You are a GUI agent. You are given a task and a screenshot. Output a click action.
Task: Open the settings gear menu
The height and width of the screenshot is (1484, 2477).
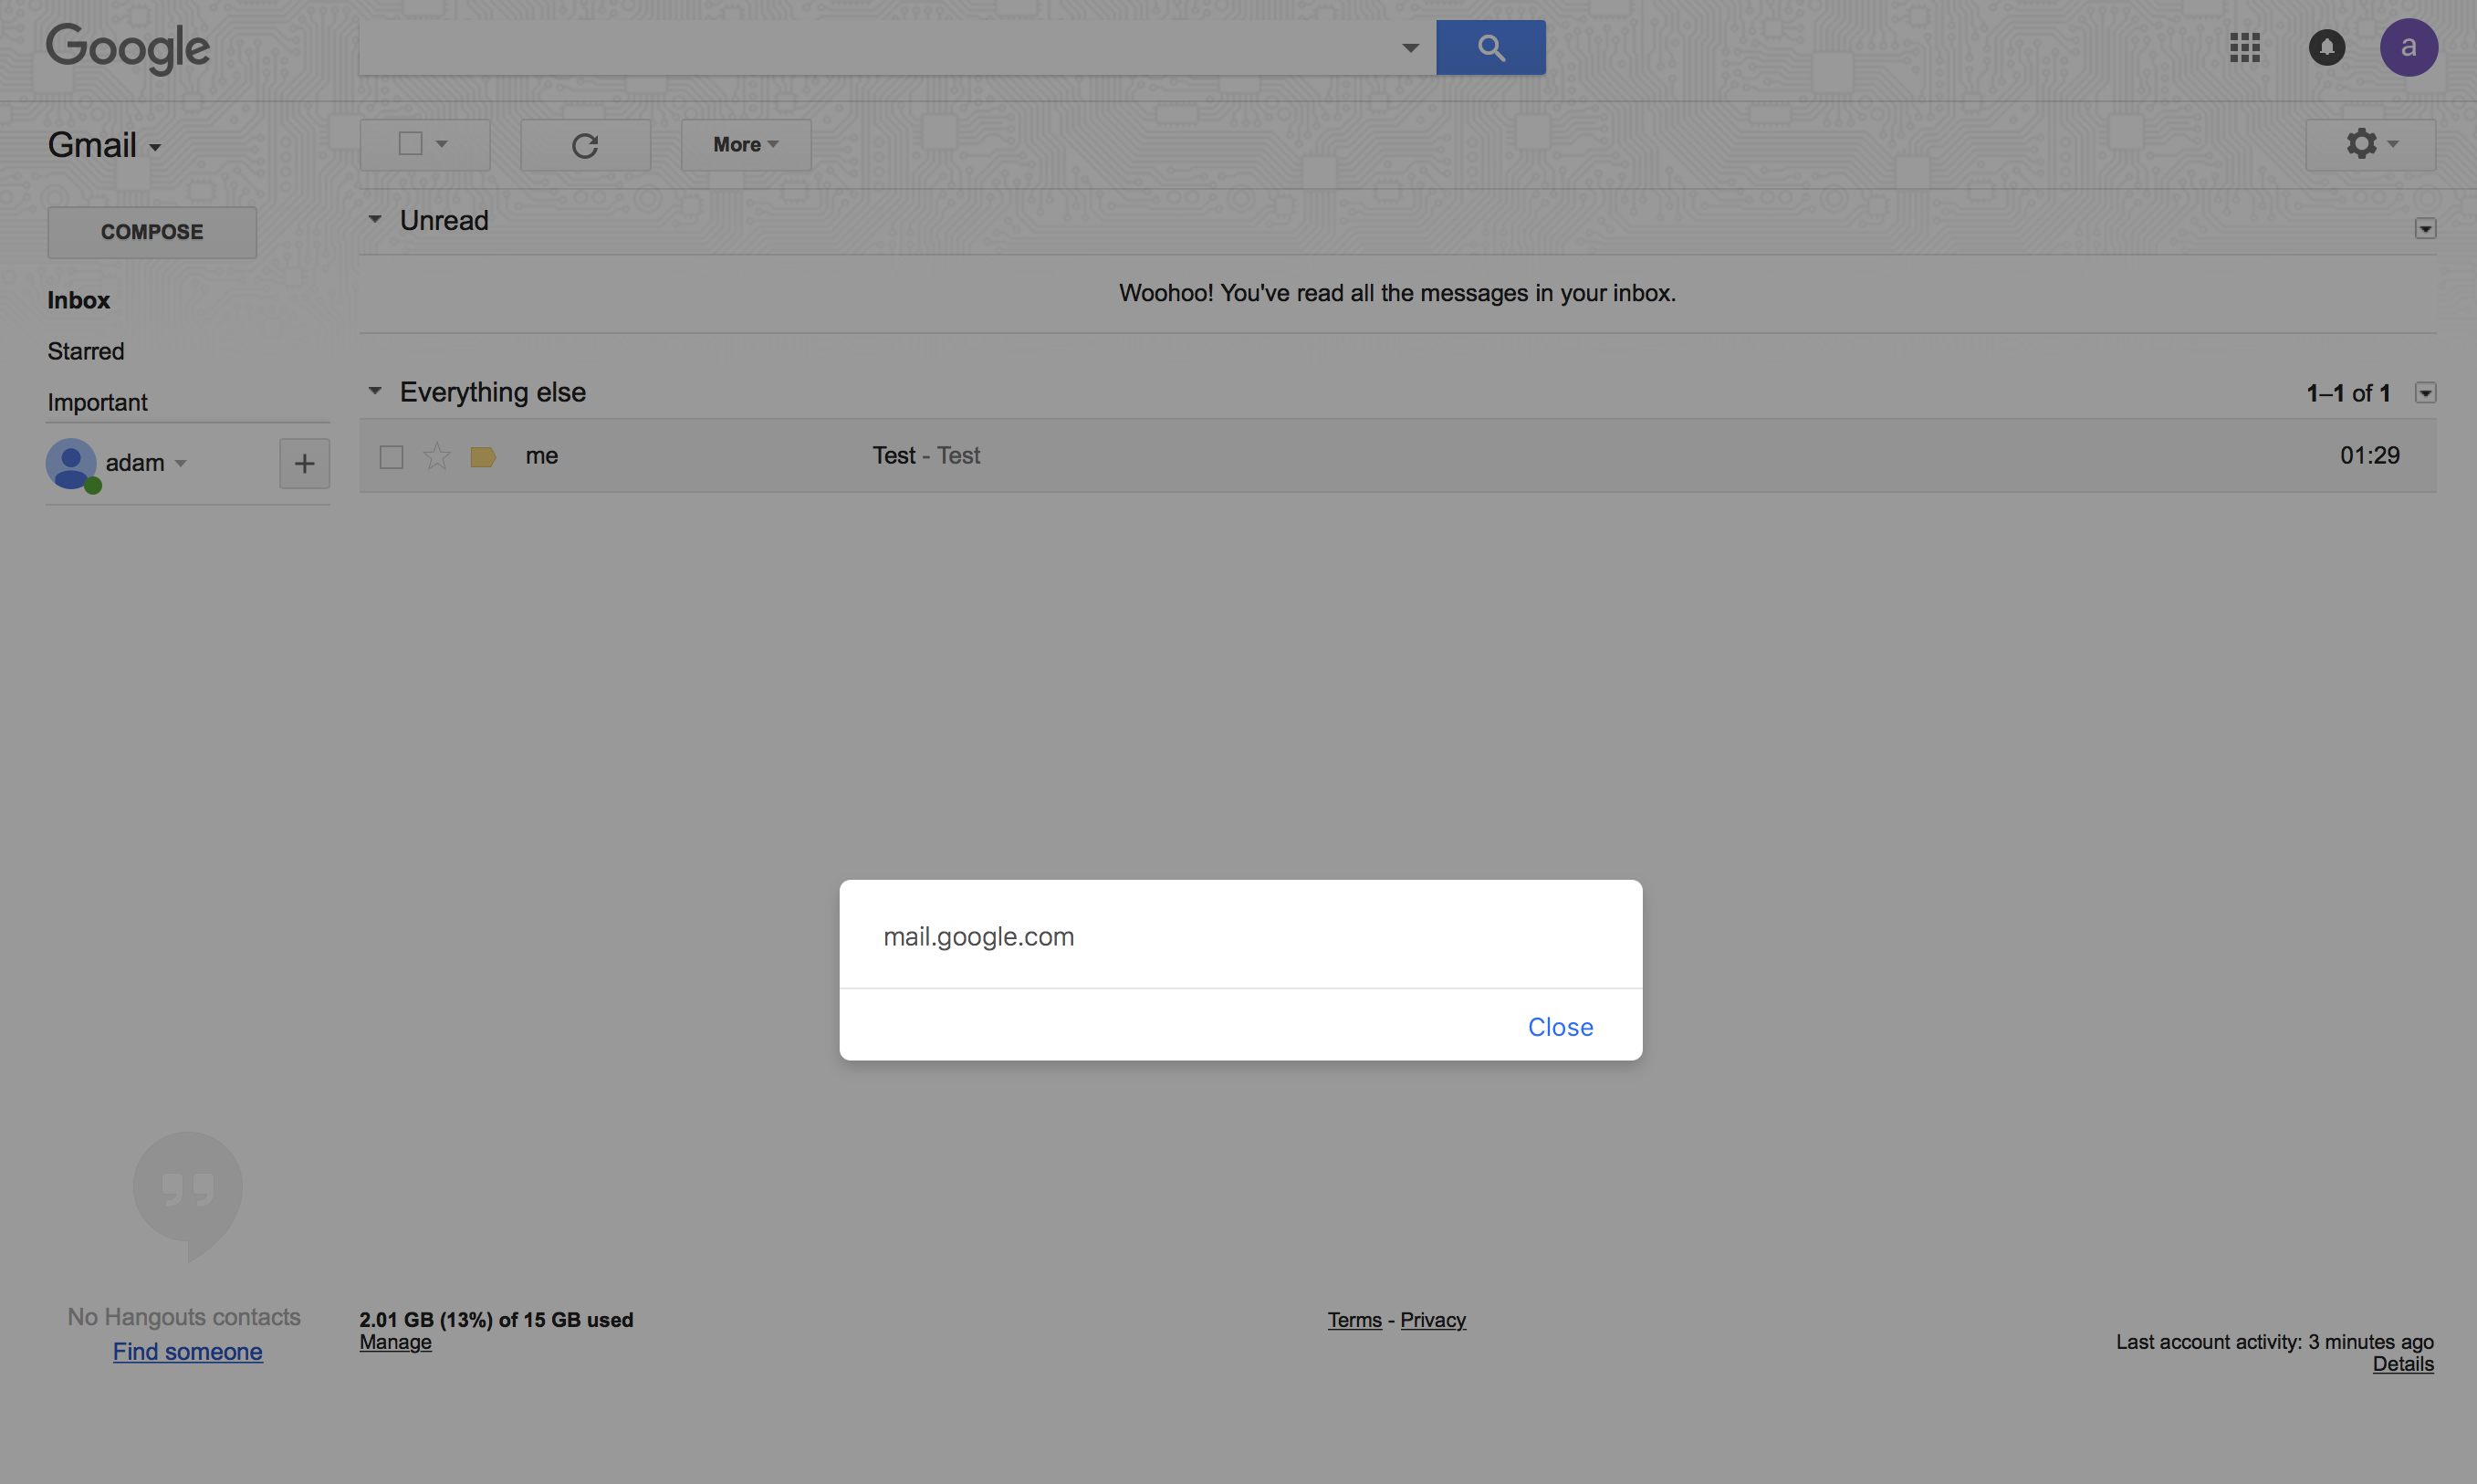(x=2370, y=145)
